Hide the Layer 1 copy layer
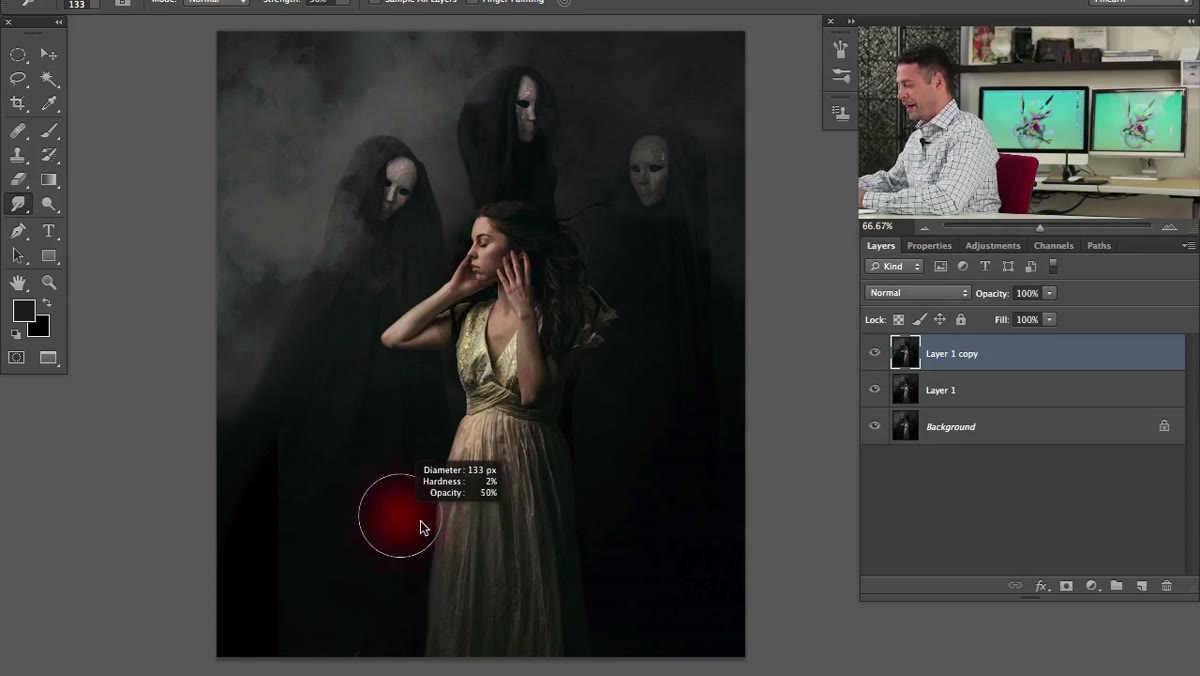Viewport: 1200px width, 676px height. [x=875, y=353]
